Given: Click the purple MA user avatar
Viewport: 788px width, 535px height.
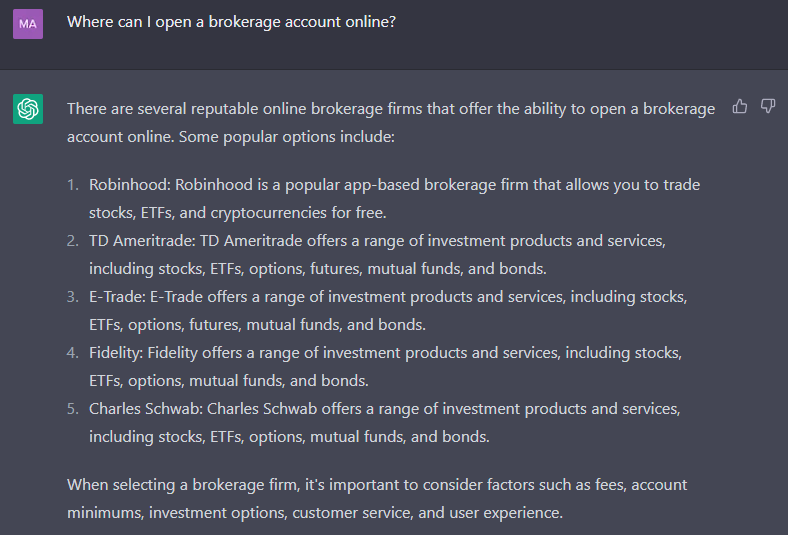Looking at the screenshot, I should click(x=28, y=24).
